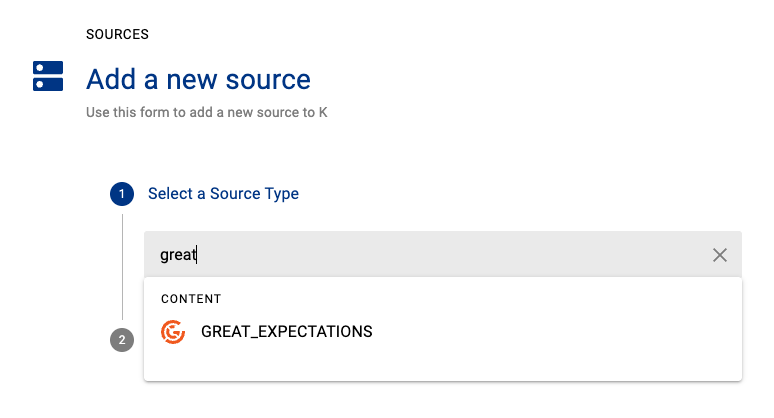Click the Great Expectations logo icon
Screen dimensions: 774x418
[x=173, y=332]
